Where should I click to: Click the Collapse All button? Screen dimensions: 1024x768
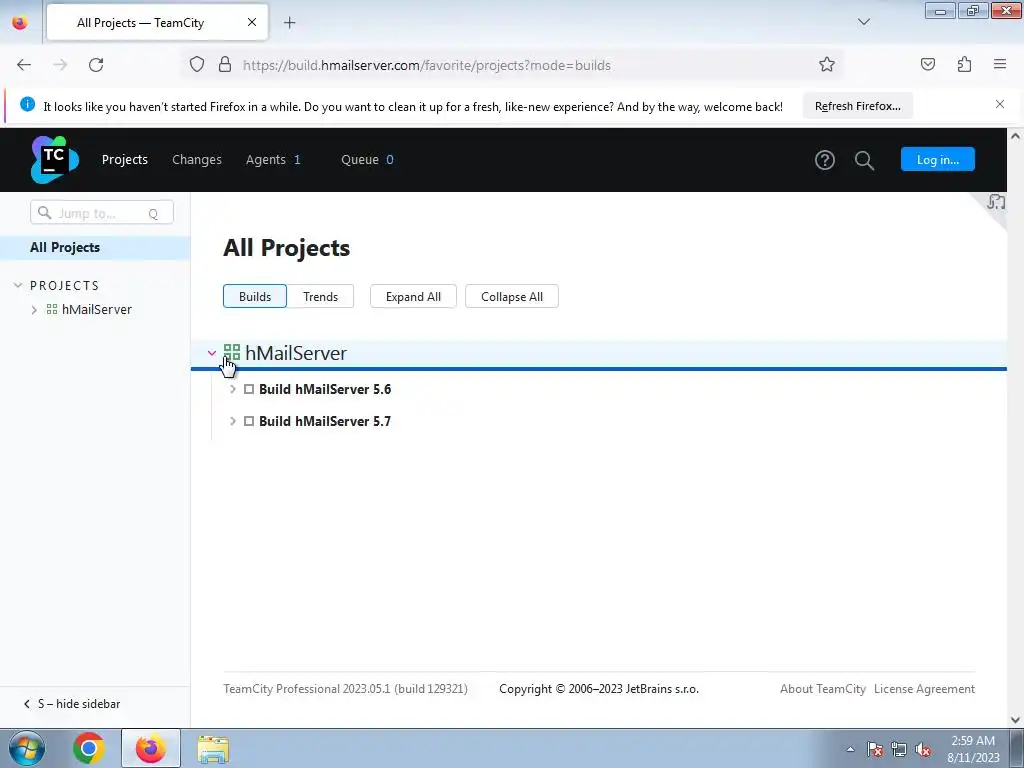(511, 296)
